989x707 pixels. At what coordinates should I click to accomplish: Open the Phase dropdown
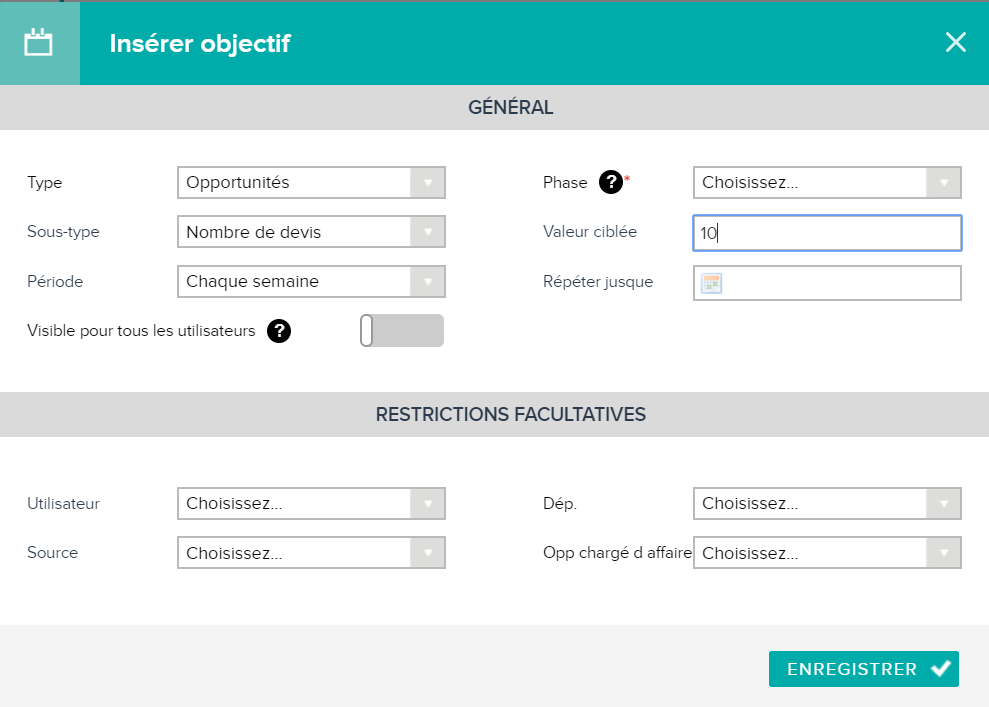point(827,182)
